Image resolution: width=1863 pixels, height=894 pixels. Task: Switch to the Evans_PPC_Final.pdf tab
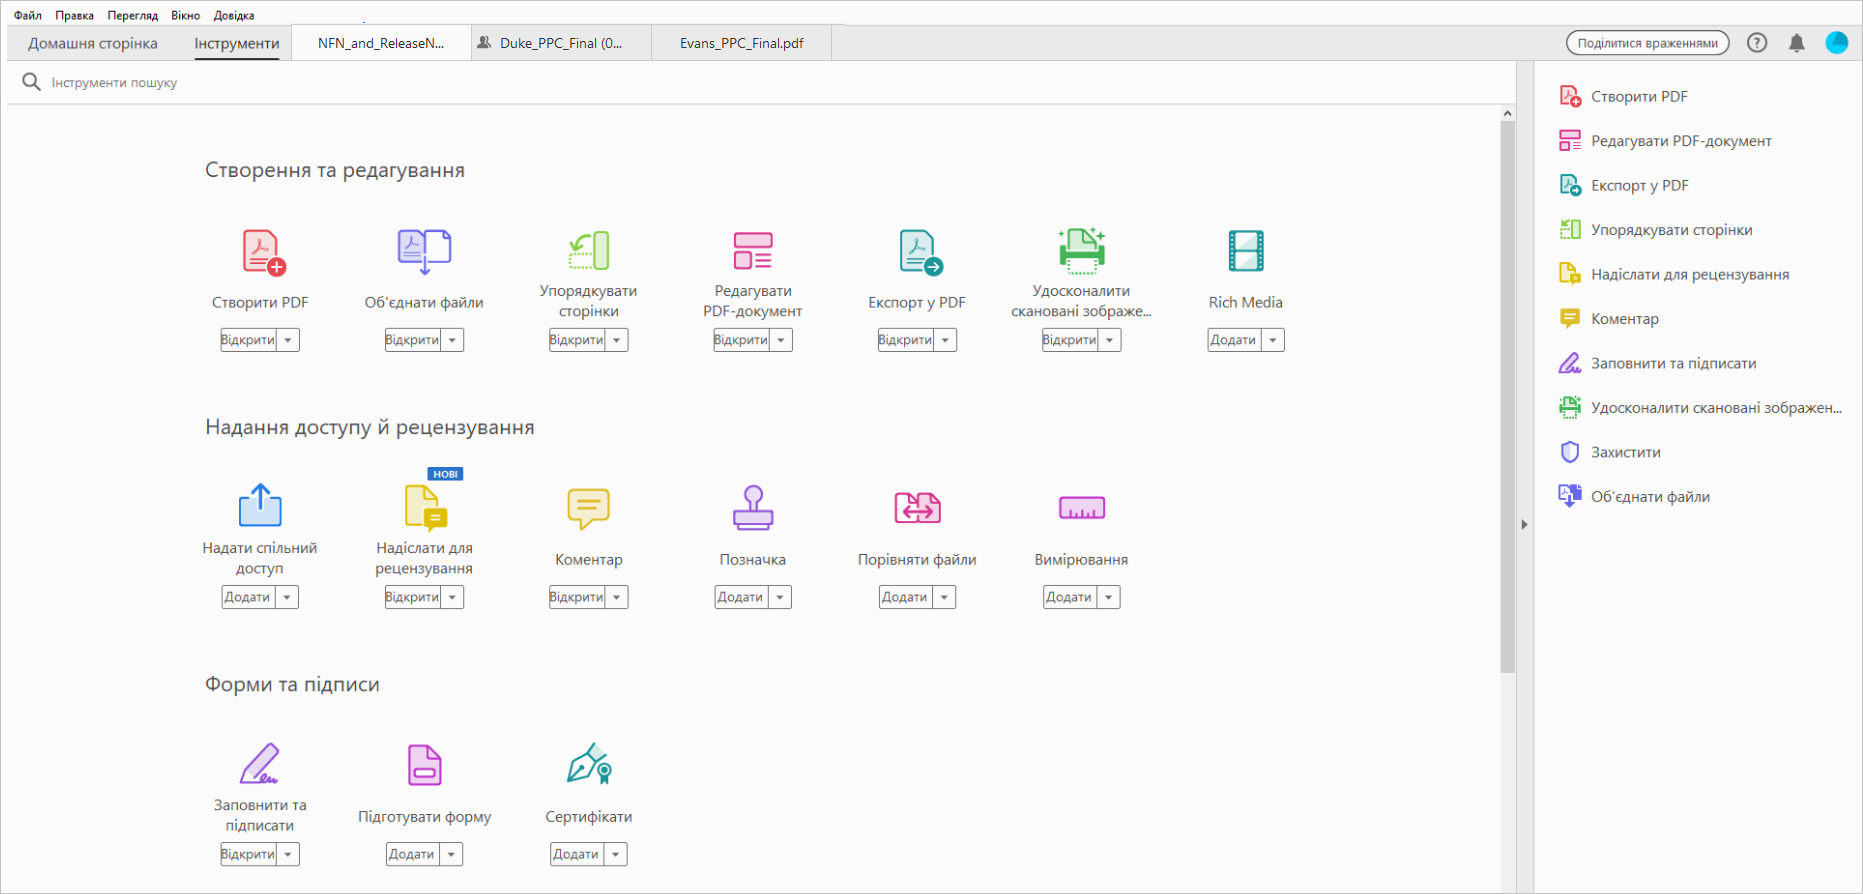[742, 43]
